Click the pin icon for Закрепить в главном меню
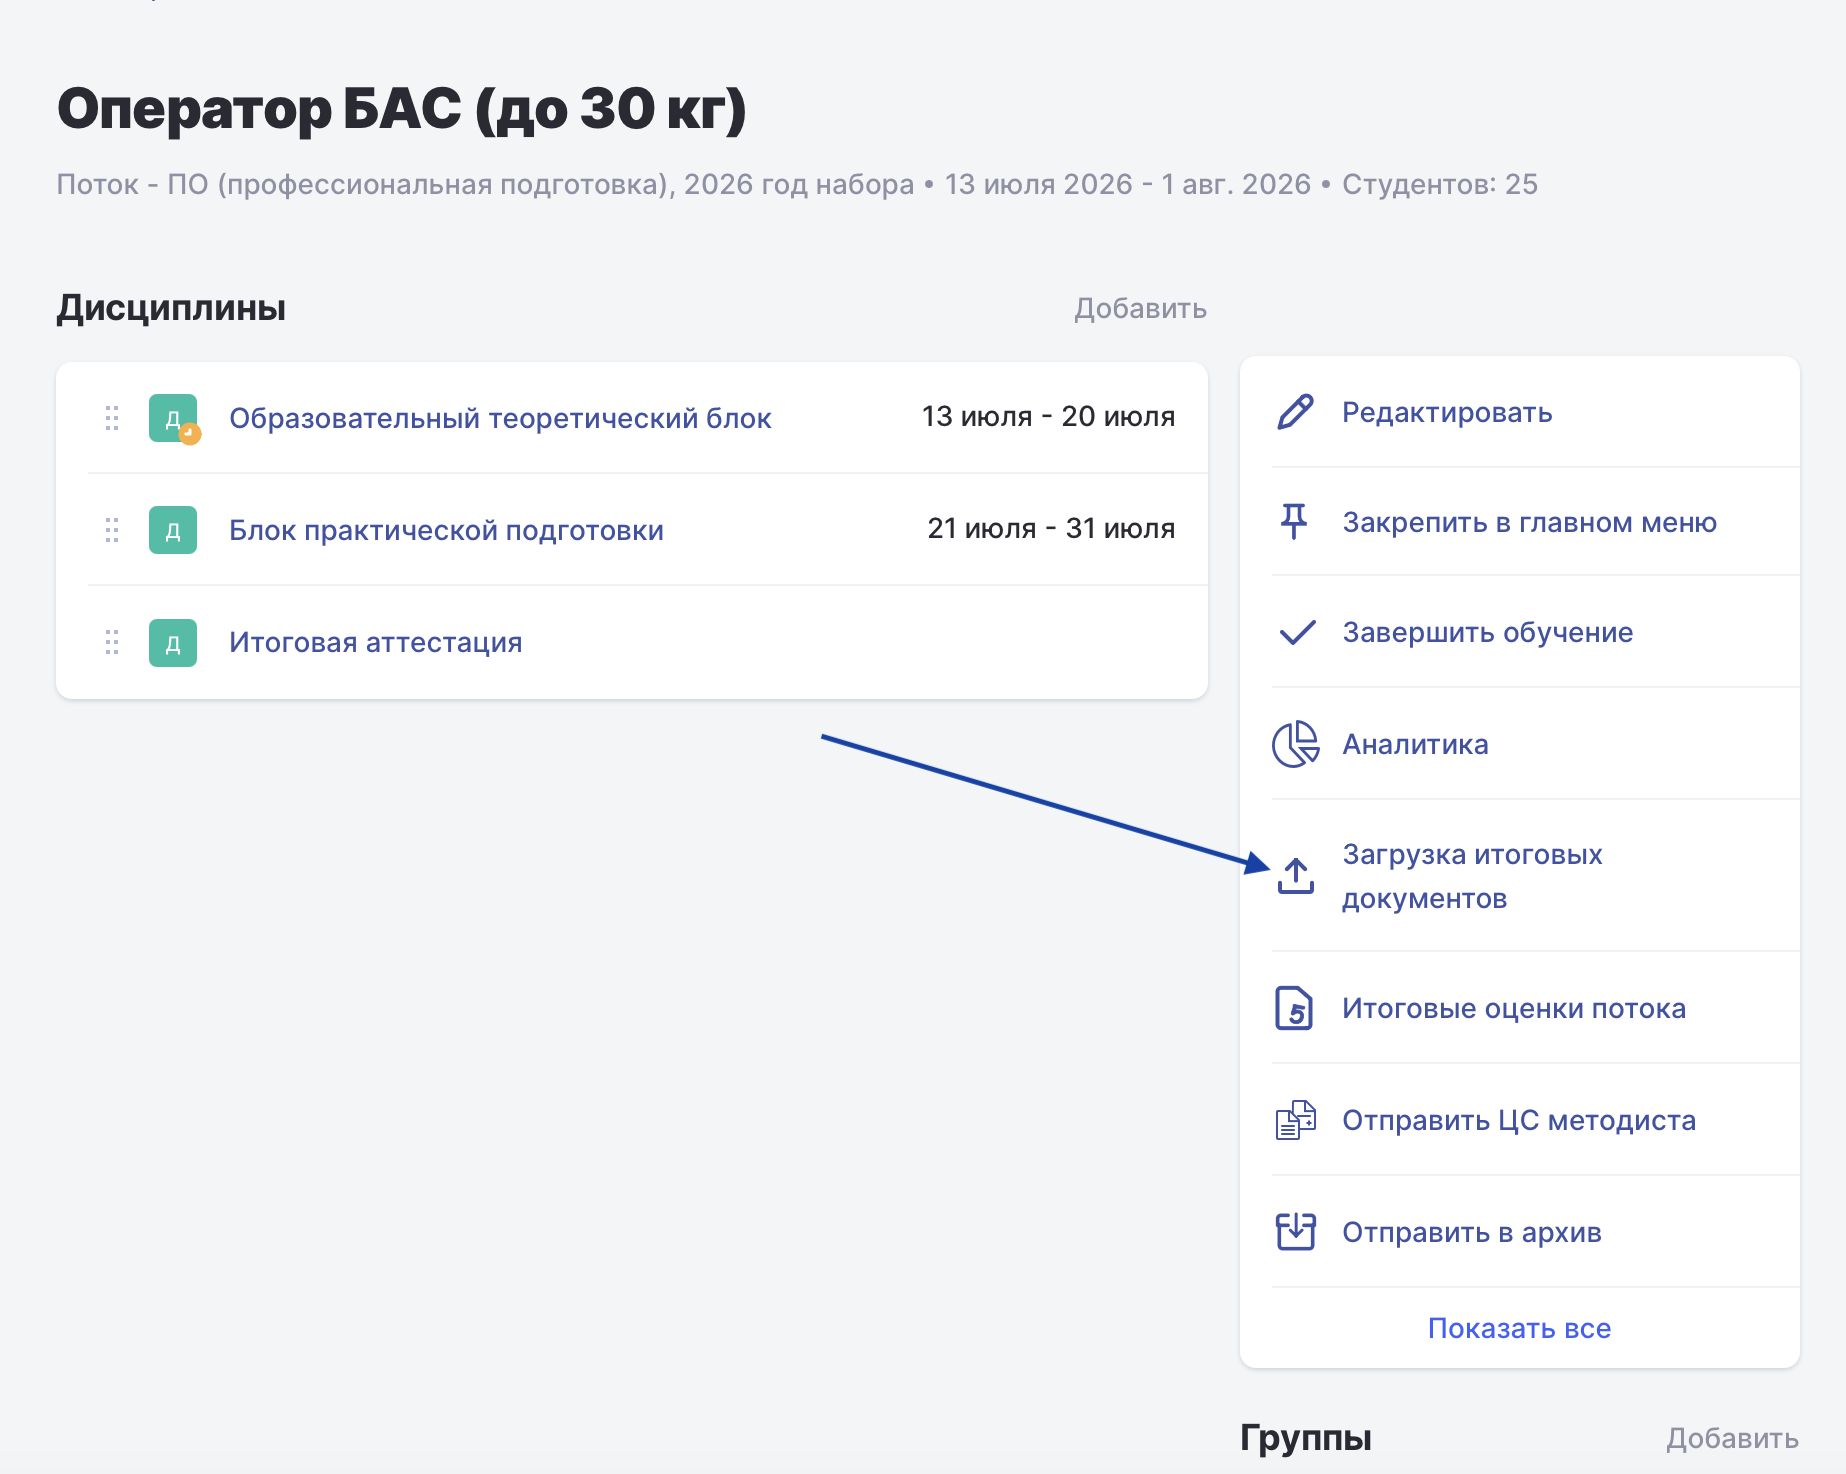This screenshot has height=1474, width=1846. 1294,521
